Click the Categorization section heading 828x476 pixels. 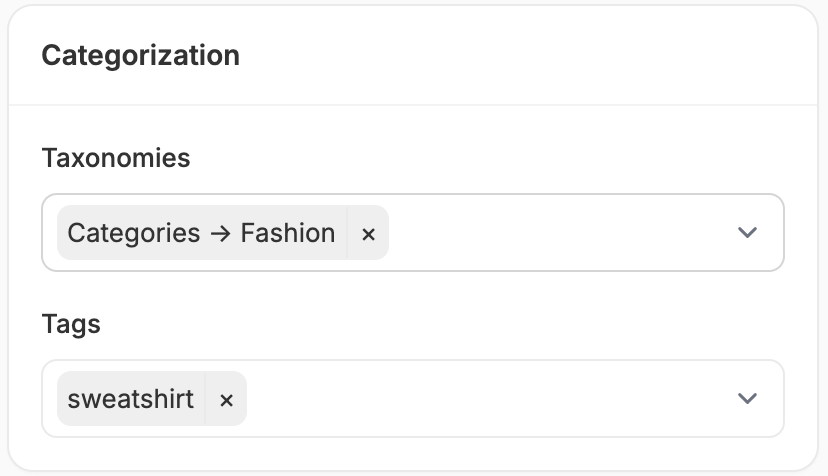pyautogui.click(x=140, y=55)
